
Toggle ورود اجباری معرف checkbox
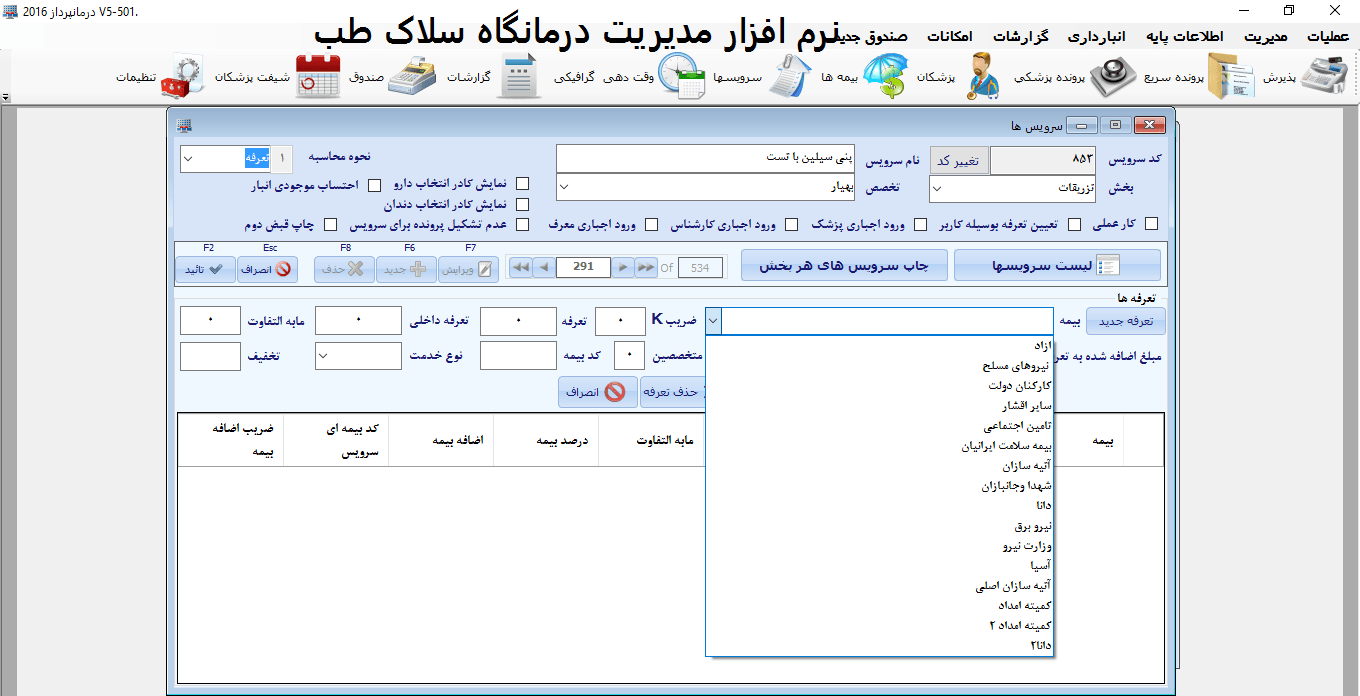tap(651, 224)
